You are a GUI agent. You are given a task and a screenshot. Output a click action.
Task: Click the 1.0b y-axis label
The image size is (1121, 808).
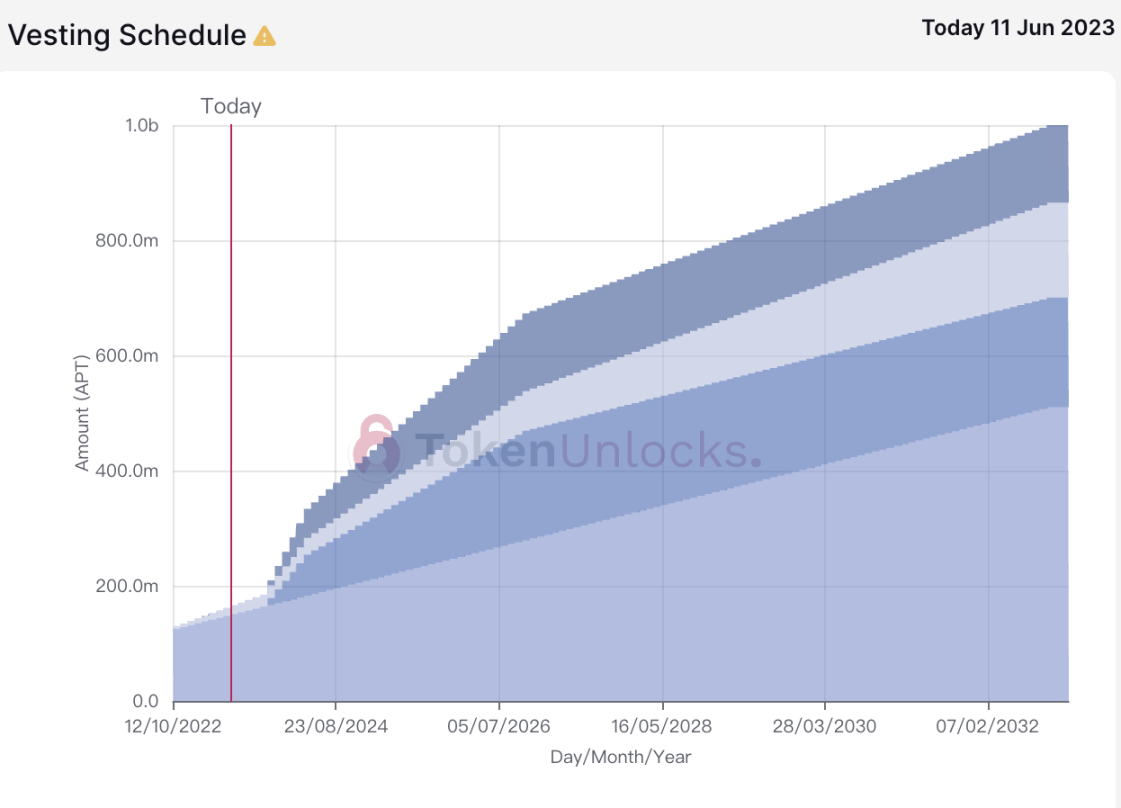point(142,126)
